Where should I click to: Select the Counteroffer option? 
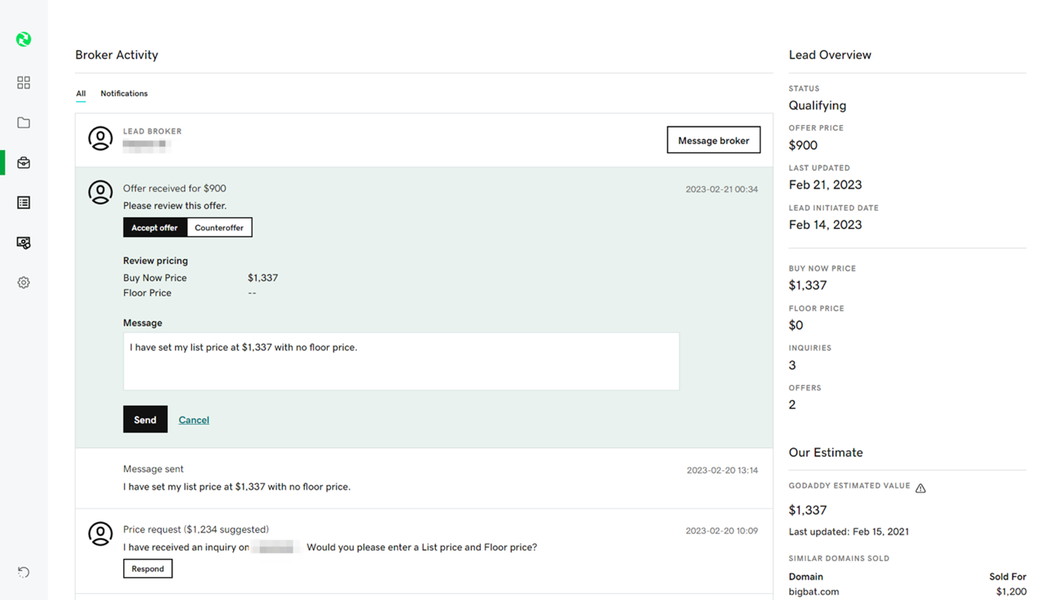click(219, 228)
